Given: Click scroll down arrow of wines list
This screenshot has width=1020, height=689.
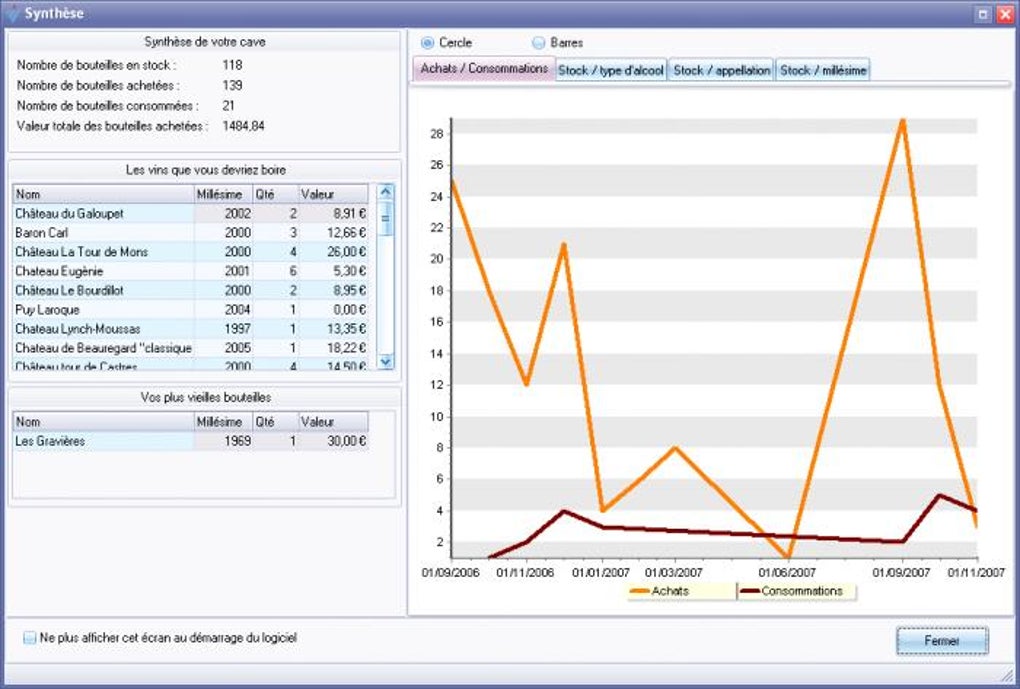Looking at the screenshot, I should [x=386, y=361].
